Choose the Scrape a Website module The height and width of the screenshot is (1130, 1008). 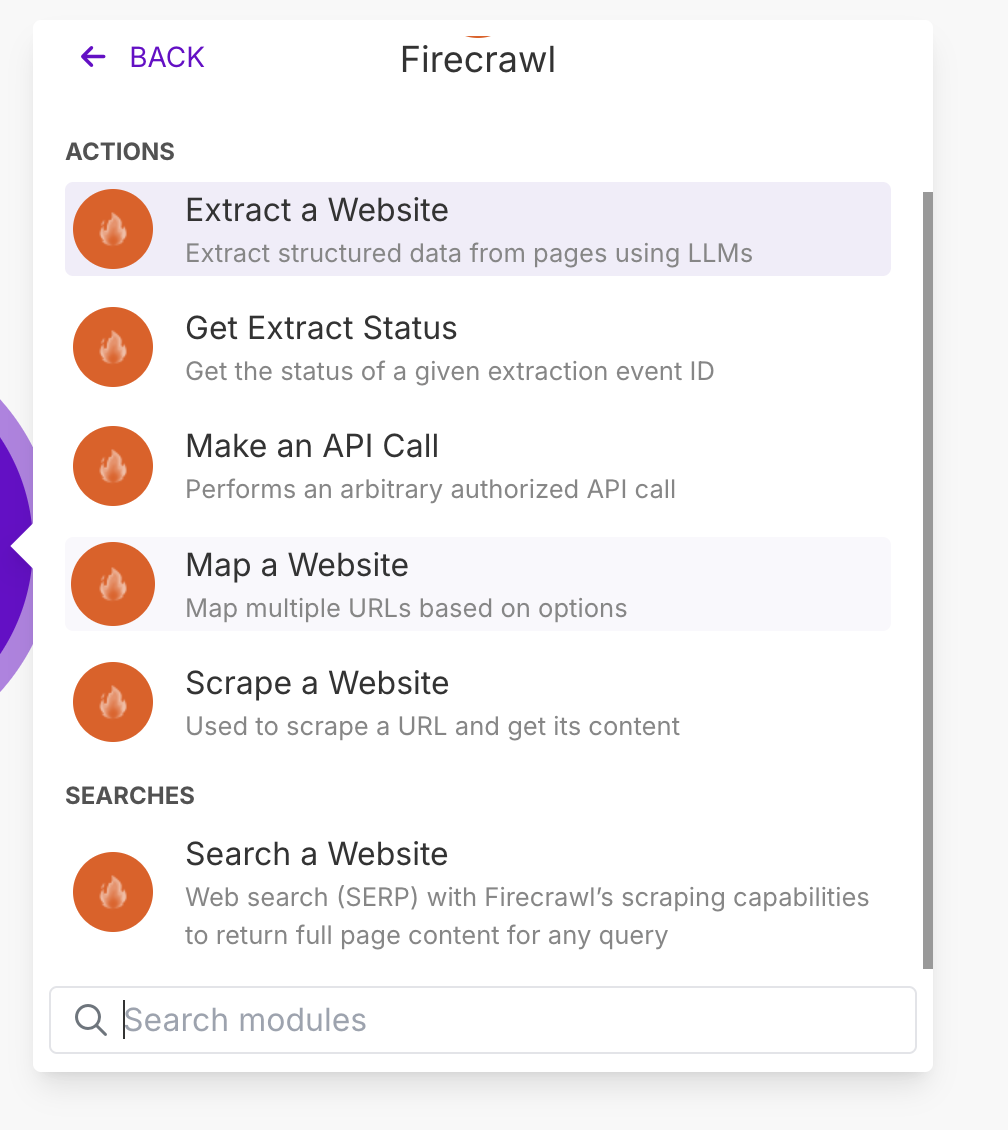[x=317, y=684]
